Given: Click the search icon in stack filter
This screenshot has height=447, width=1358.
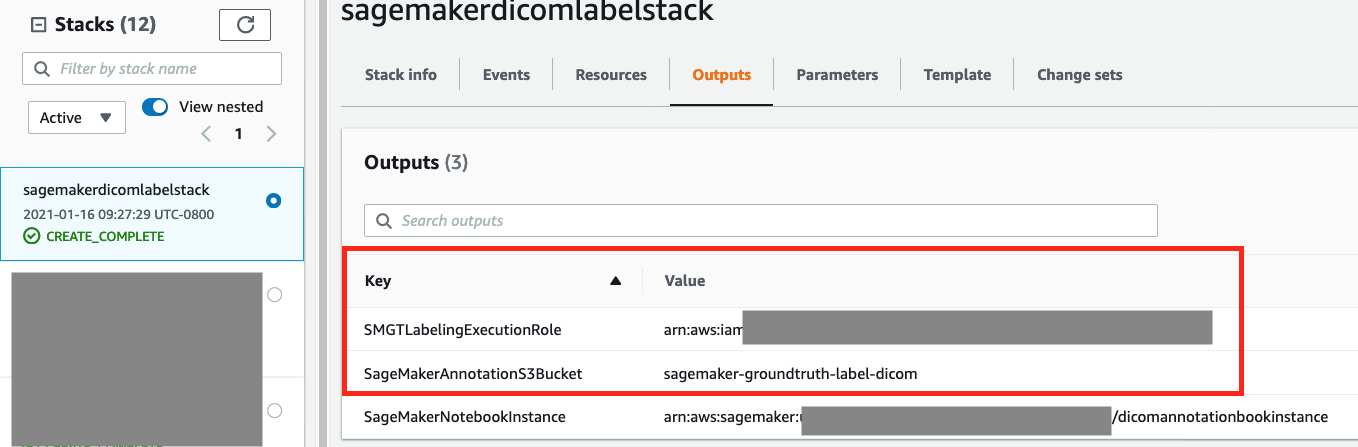Looking at the screenshot, I should [42, 69].
